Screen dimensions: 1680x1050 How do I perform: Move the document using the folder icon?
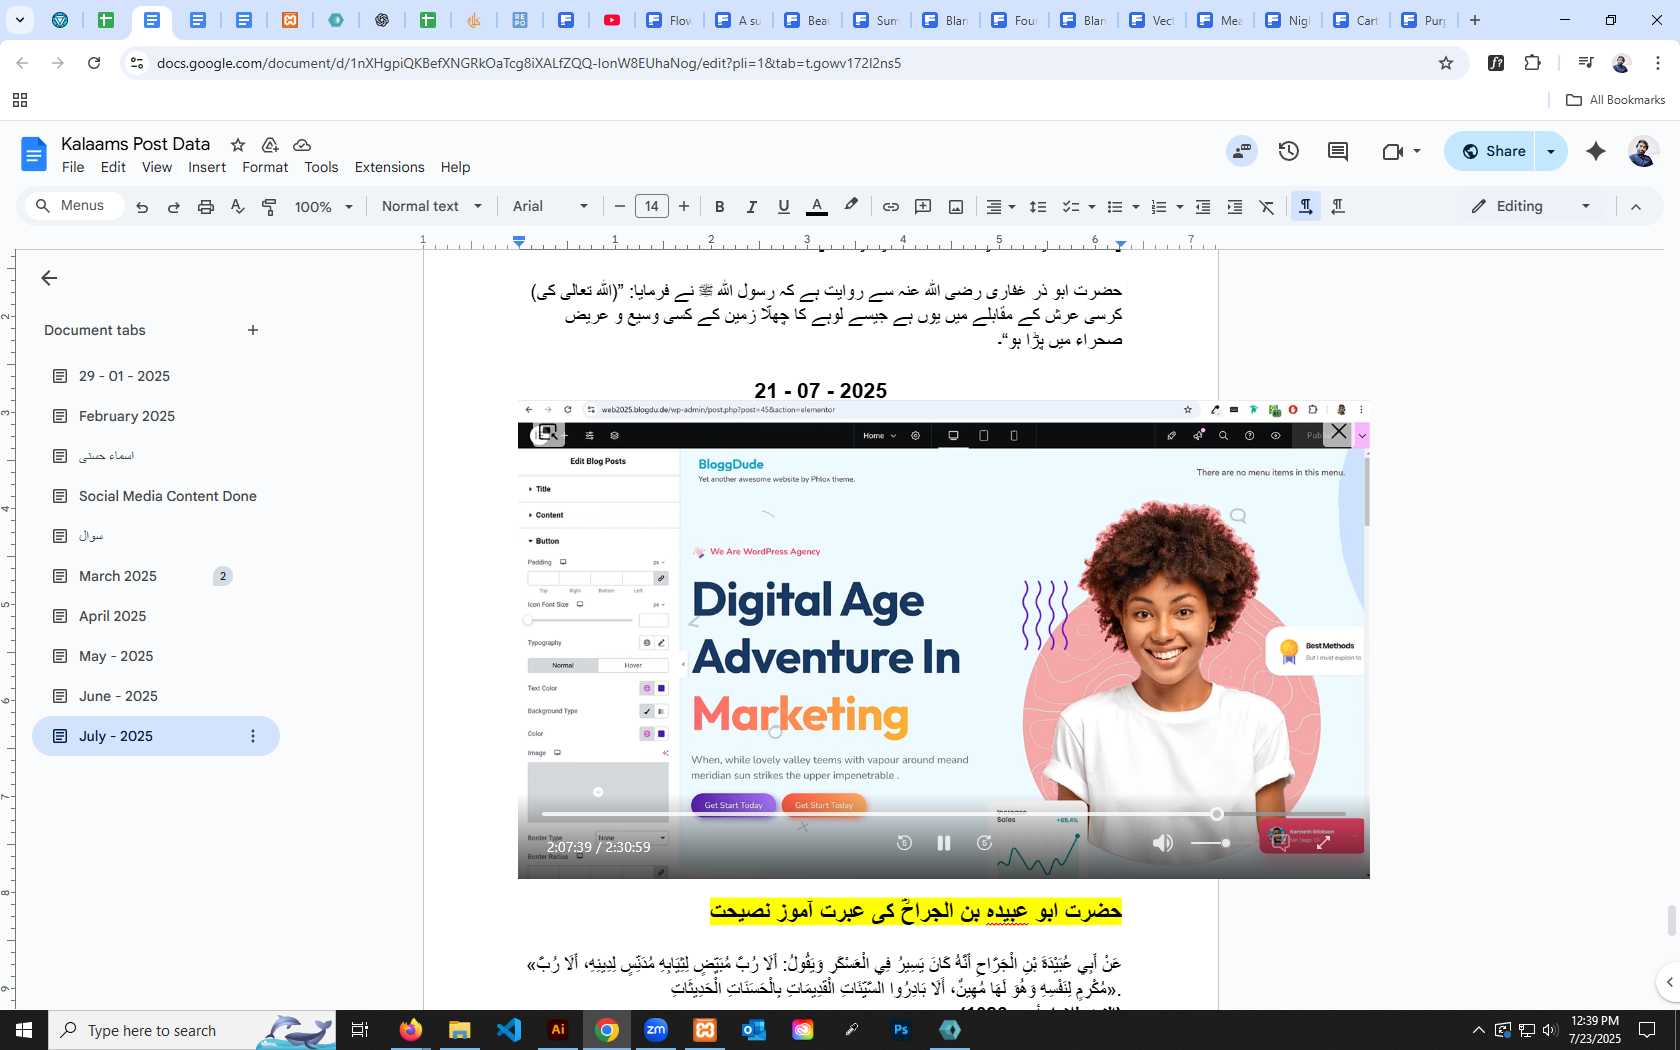click(x=270, y=145)
